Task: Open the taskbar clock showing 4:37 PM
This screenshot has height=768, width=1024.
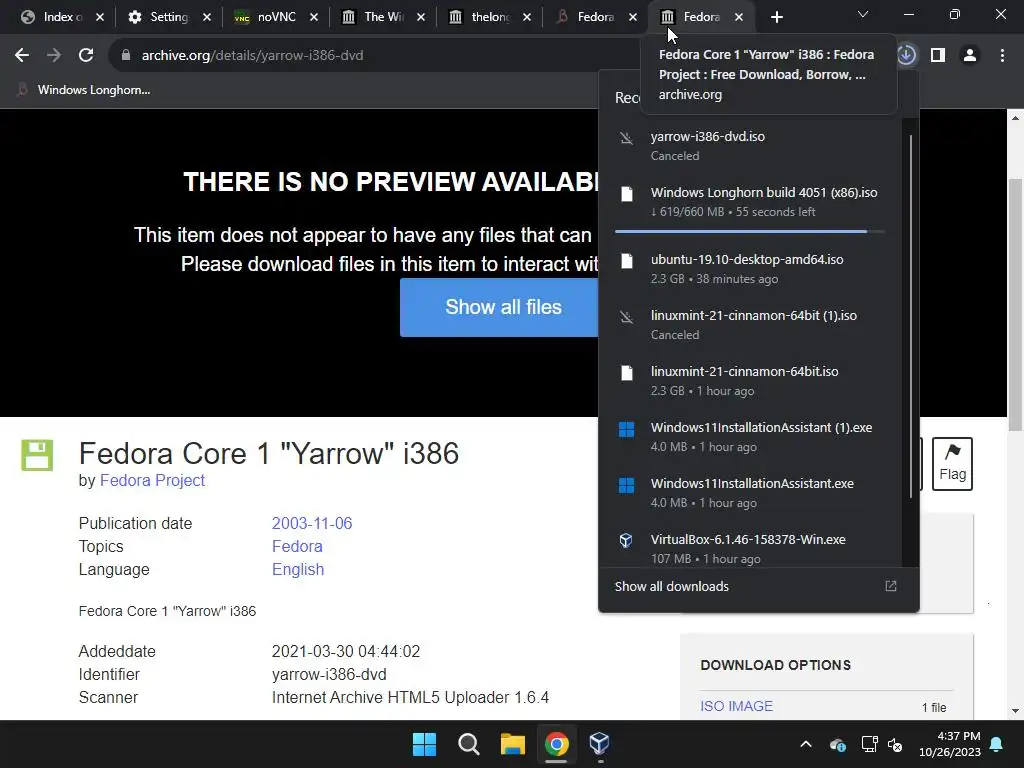Action: tap(950, 744)
